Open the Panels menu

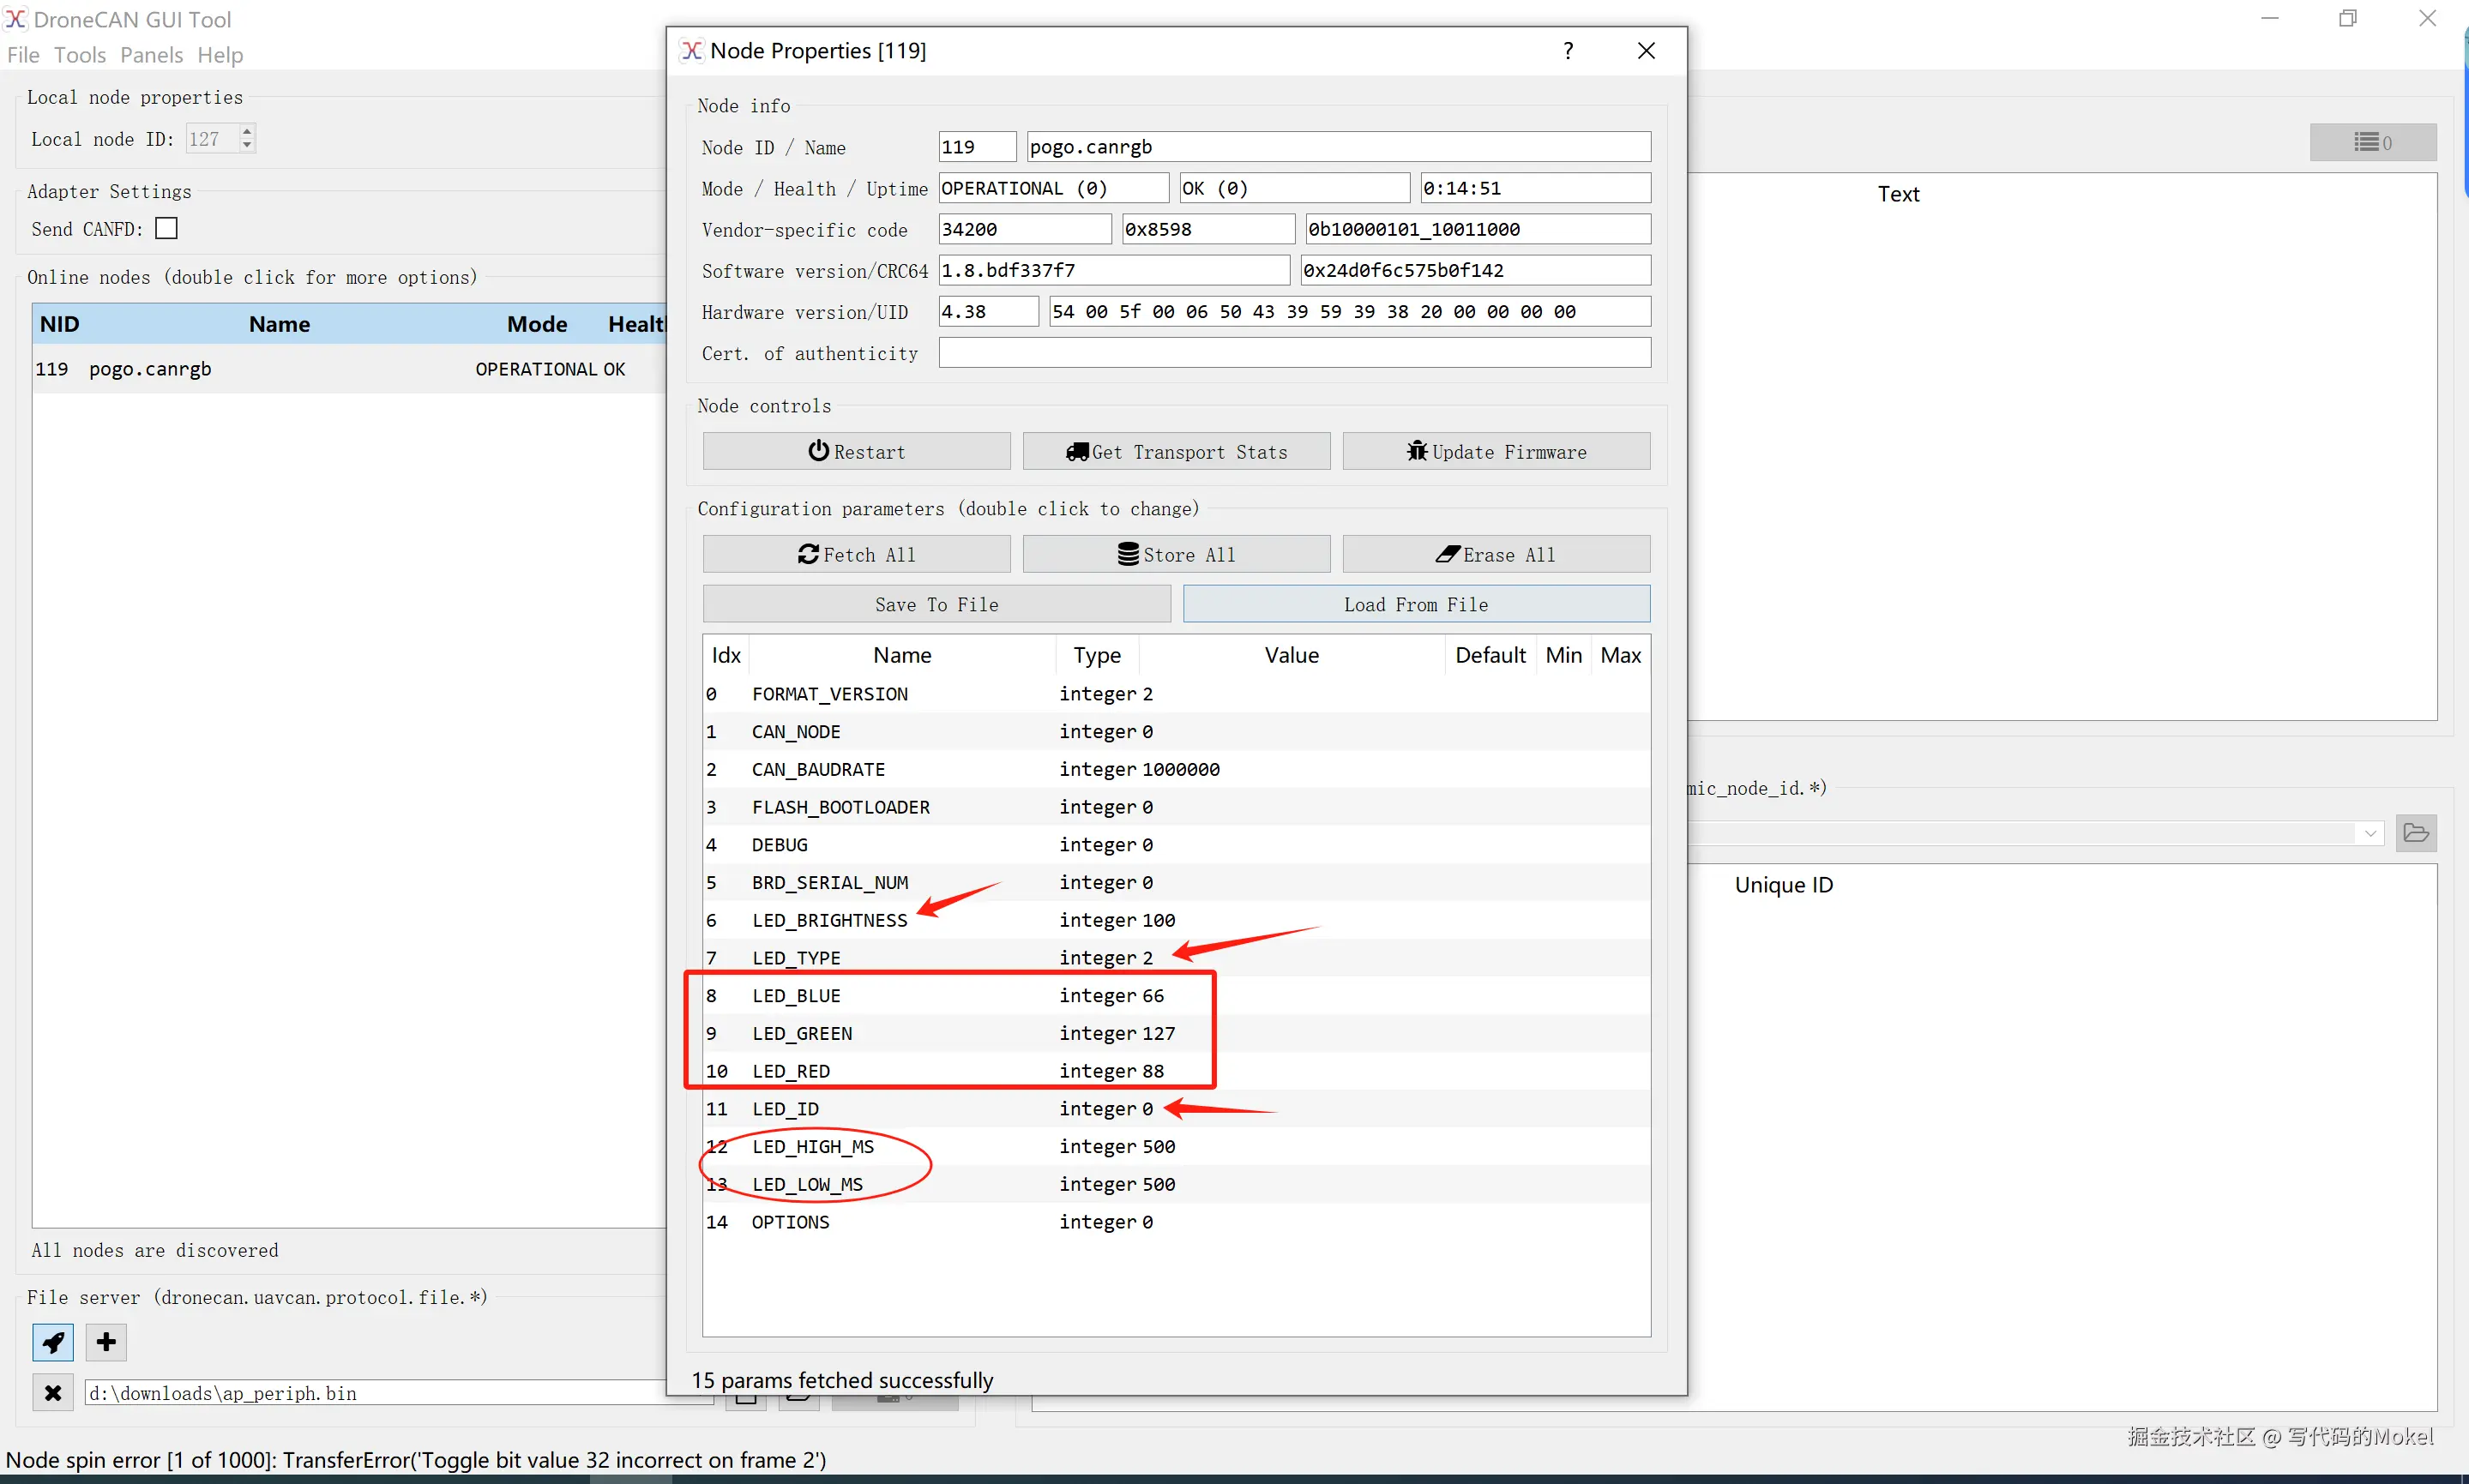point(151,55)
